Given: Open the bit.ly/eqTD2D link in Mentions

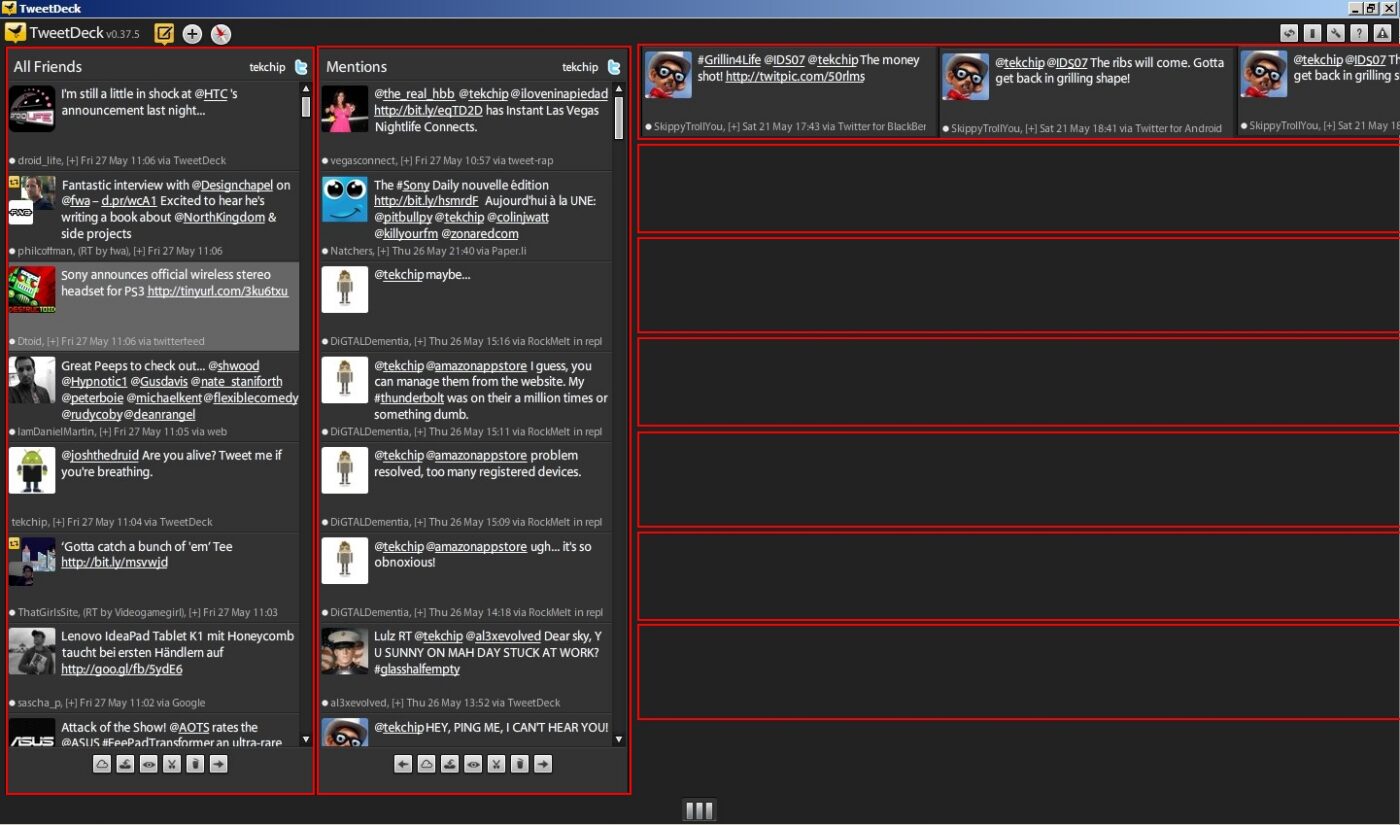Looking at the screenshot, I should click(x=428, y=110).
